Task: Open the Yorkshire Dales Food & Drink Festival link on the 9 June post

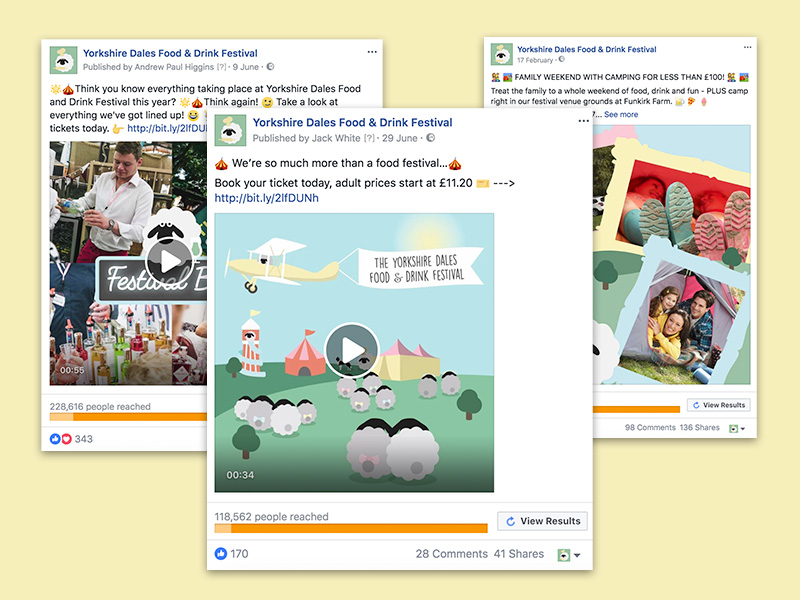Action: pyautogui.click(x=170, y=53)
